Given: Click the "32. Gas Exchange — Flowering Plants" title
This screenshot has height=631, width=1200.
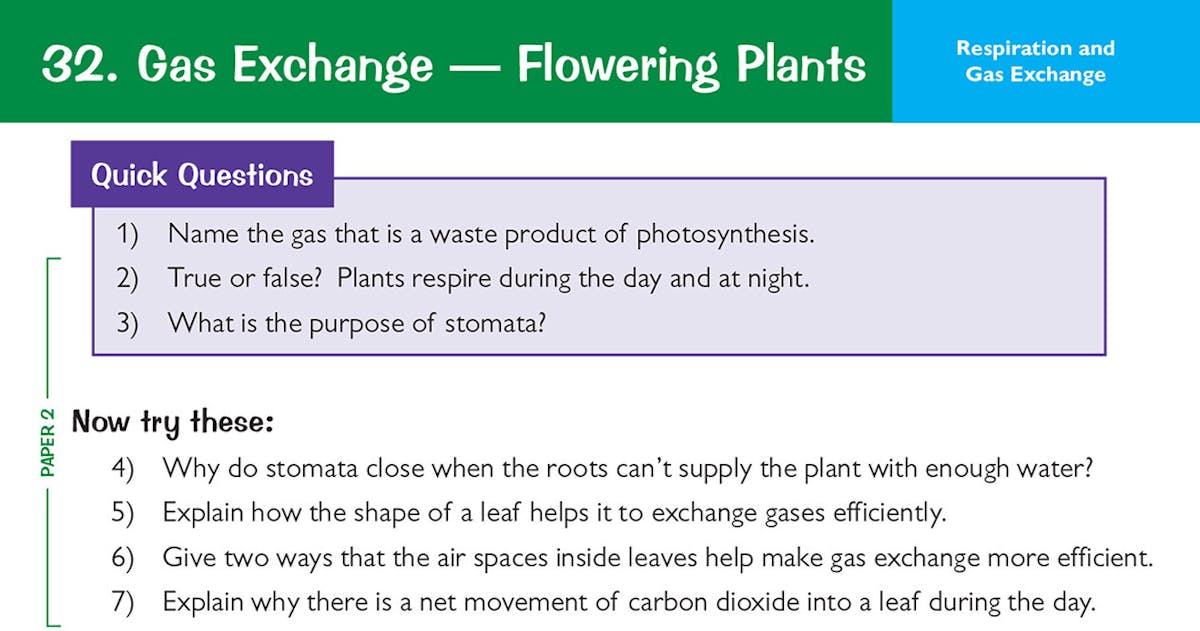Looking at the screenshot, I should tap(453, 63).
